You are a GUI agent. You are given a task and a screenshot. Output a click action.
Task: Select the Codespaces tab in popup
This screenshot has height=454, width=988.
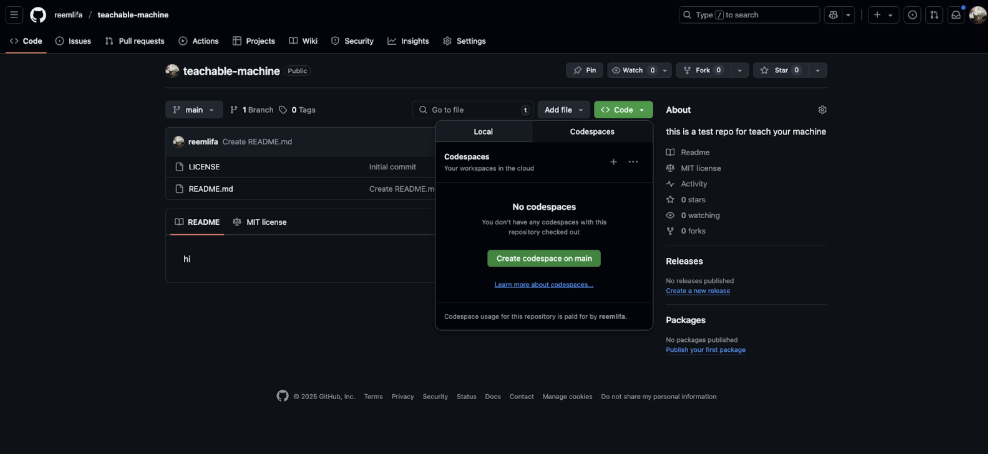click(x=592, y=132)
